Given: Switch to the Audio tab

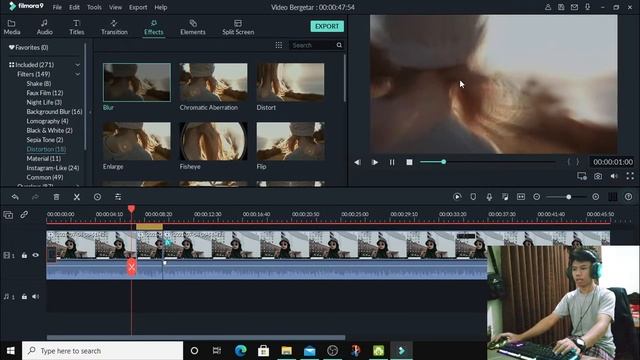Looking at the screenshot, I should point(44,27).
